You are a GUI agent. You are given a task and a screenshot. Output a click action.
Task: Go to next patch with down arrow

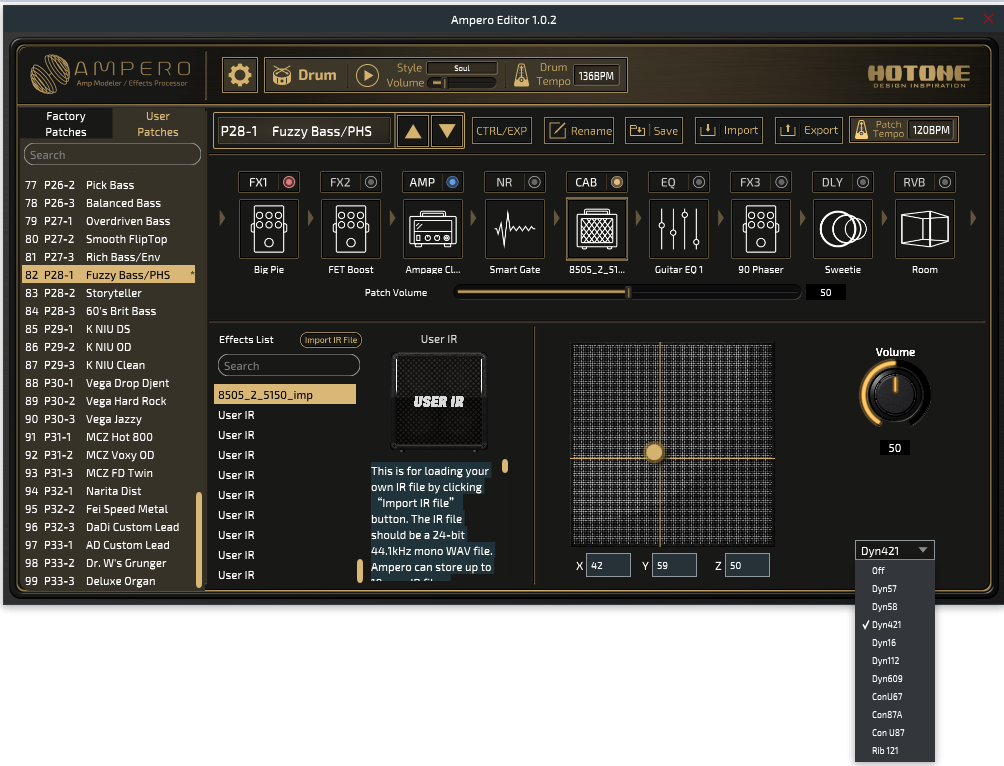447,131
